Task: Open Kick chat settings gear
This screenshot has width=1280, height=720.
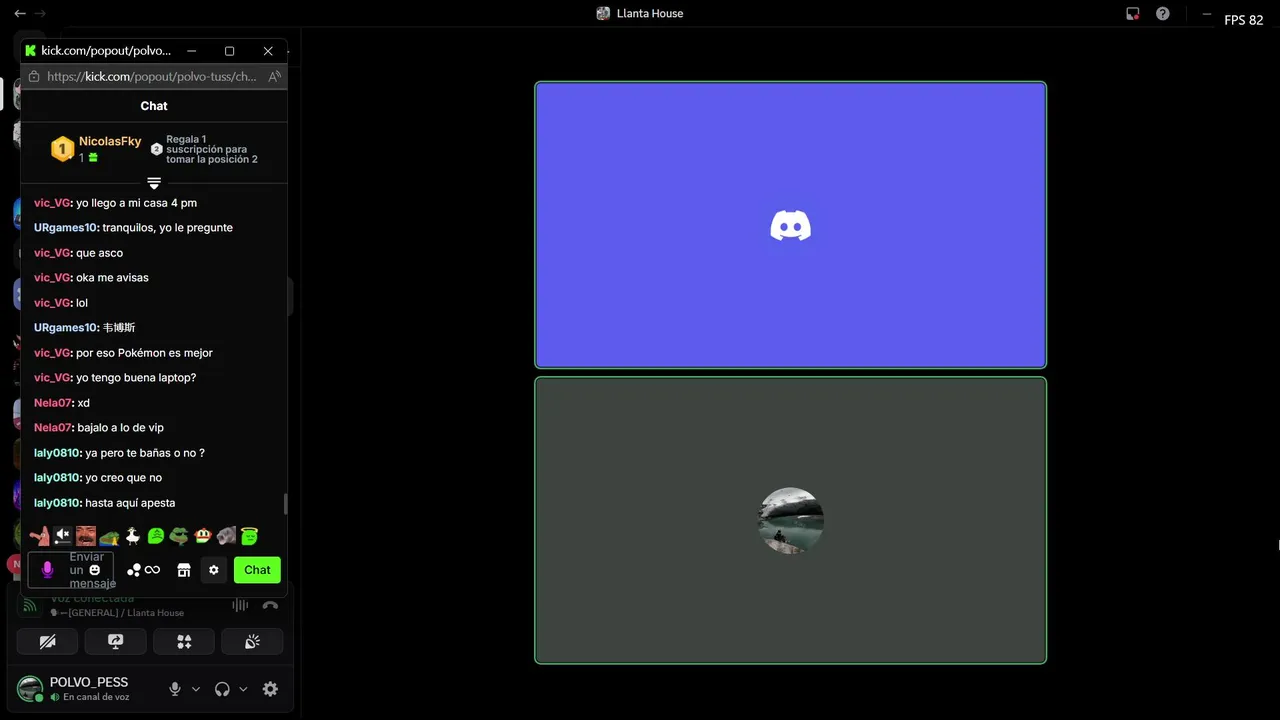Action: 213,570
